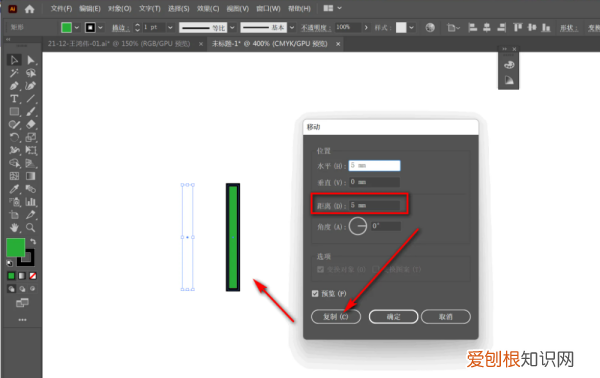Change screen mode icon in toolbar
The height and width of the screenshot is (378, 600).
(22, 303)
